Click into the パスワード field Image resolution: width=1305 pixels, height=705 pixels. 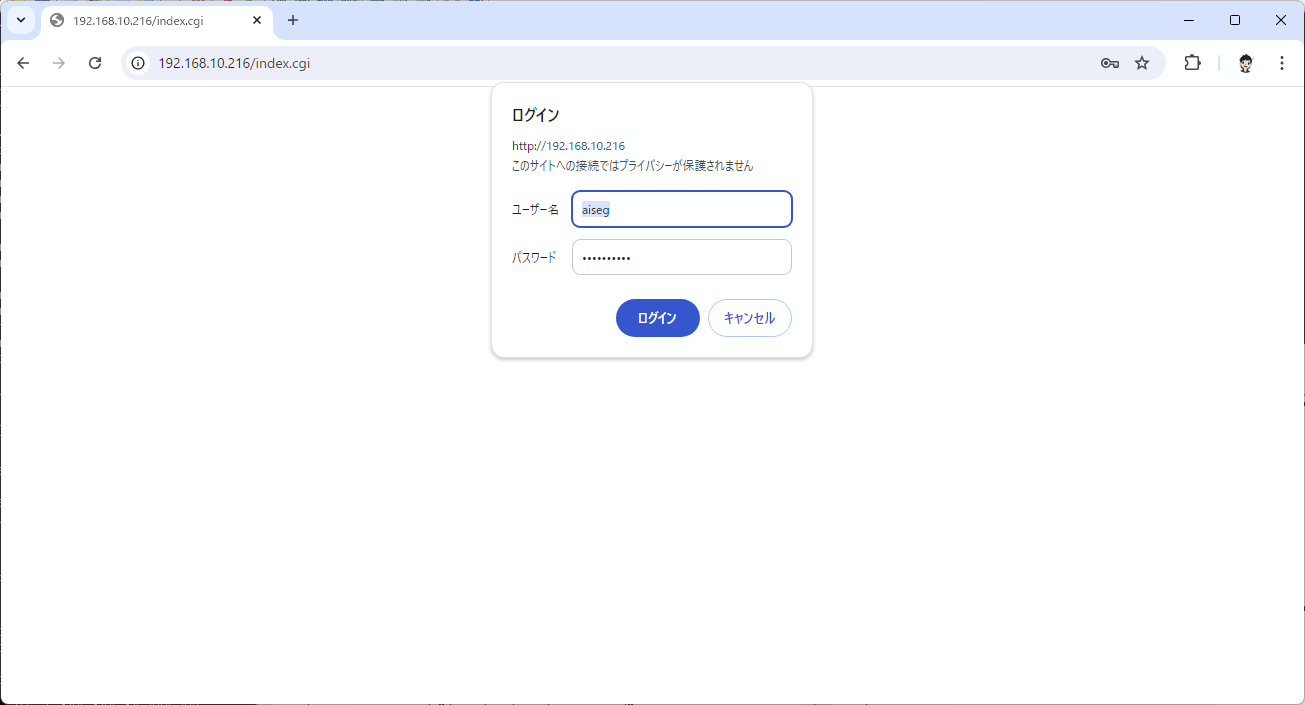click(682, 257)
